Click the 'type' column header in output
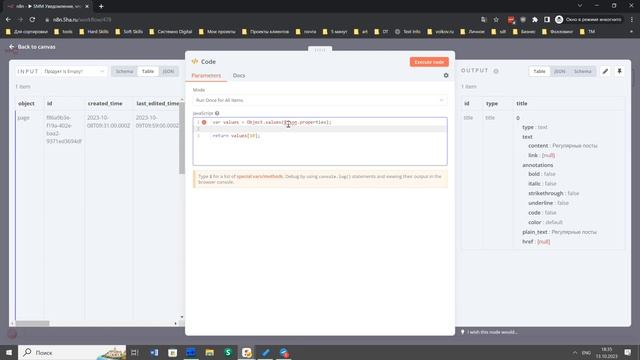The image size is (640, 360). [x=492, y=104]
